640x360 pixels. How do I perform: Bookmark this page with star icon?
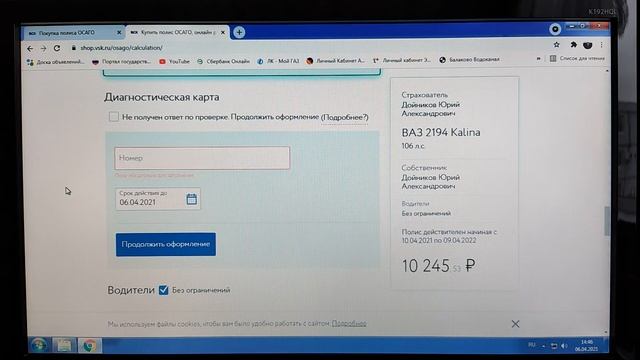[x=556, y=44]
